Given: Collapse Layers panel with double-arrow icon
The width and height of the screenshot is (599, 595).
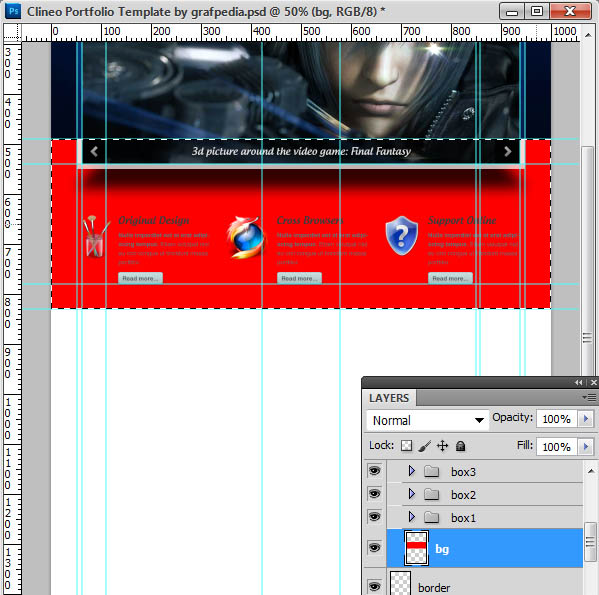Looking at the screenshot, I should pos(578,382).
